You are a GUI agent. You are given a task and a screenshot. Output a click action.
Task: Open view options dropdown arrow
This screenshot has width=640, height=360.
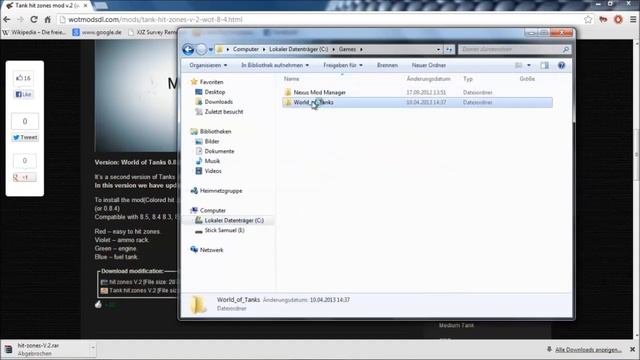pyautogui.click(x=529, y=65)
